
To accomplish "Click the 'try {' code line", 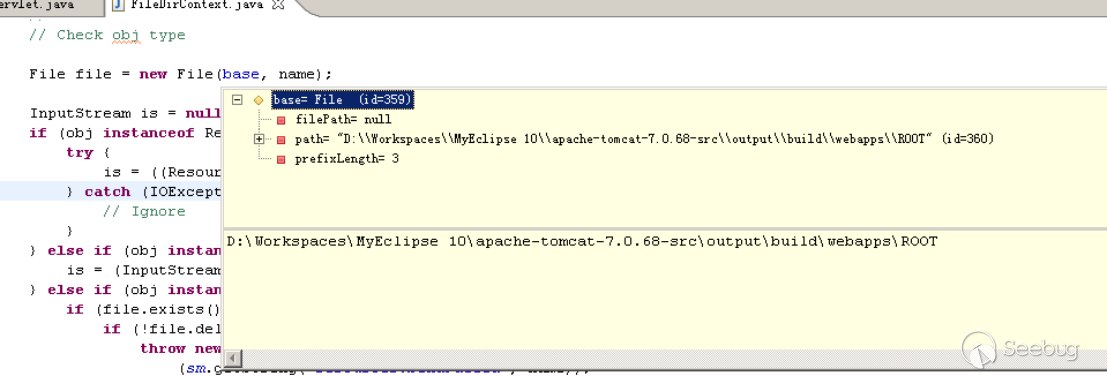I will 89,153.
